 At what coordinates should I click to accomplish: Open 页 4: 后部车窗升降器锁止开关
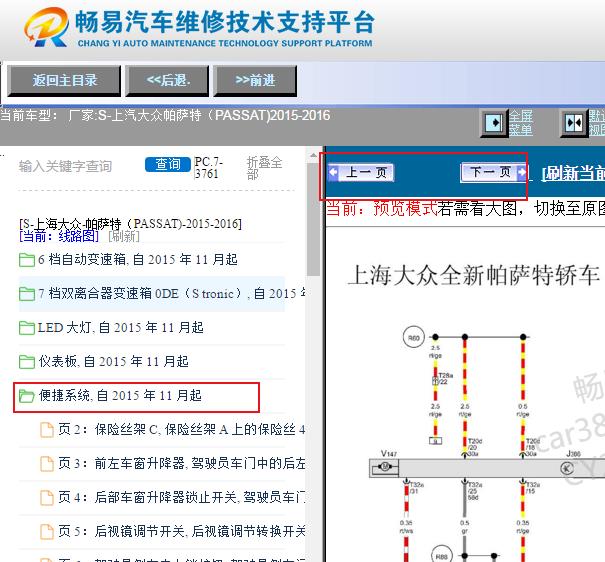[x=182, y=498]
